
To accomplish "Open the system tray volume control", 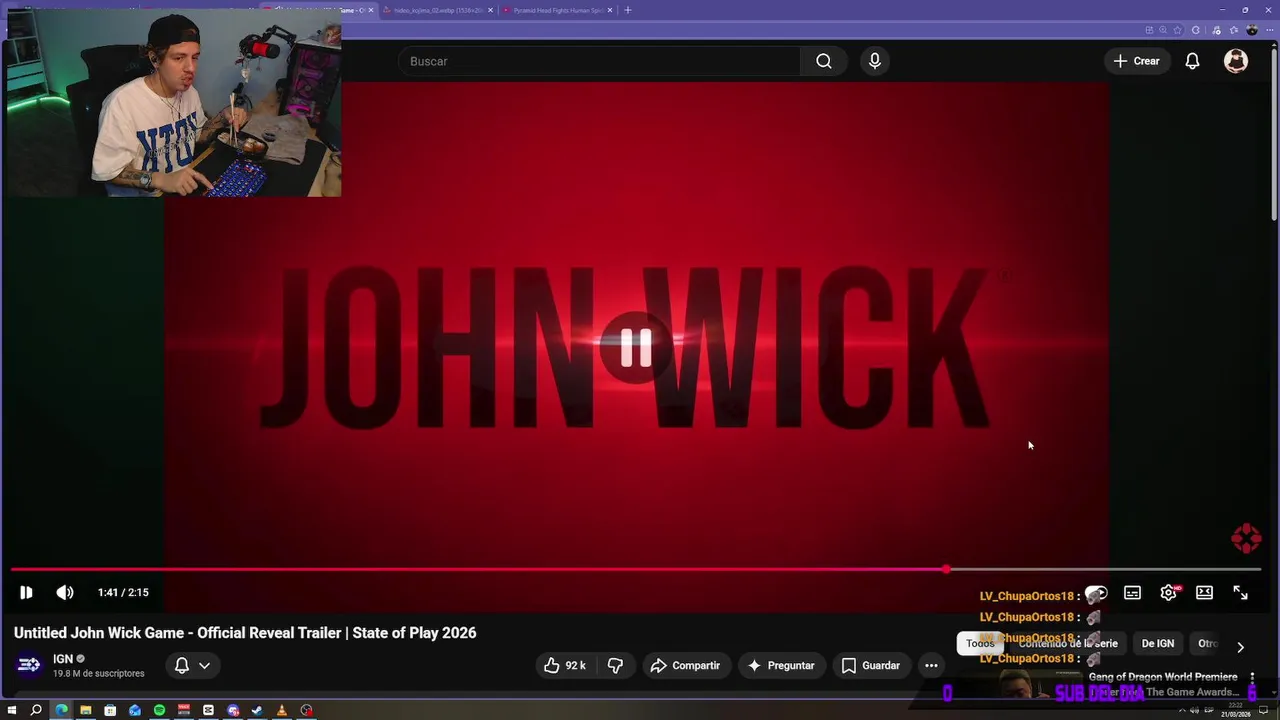I will coord(1194,710).
